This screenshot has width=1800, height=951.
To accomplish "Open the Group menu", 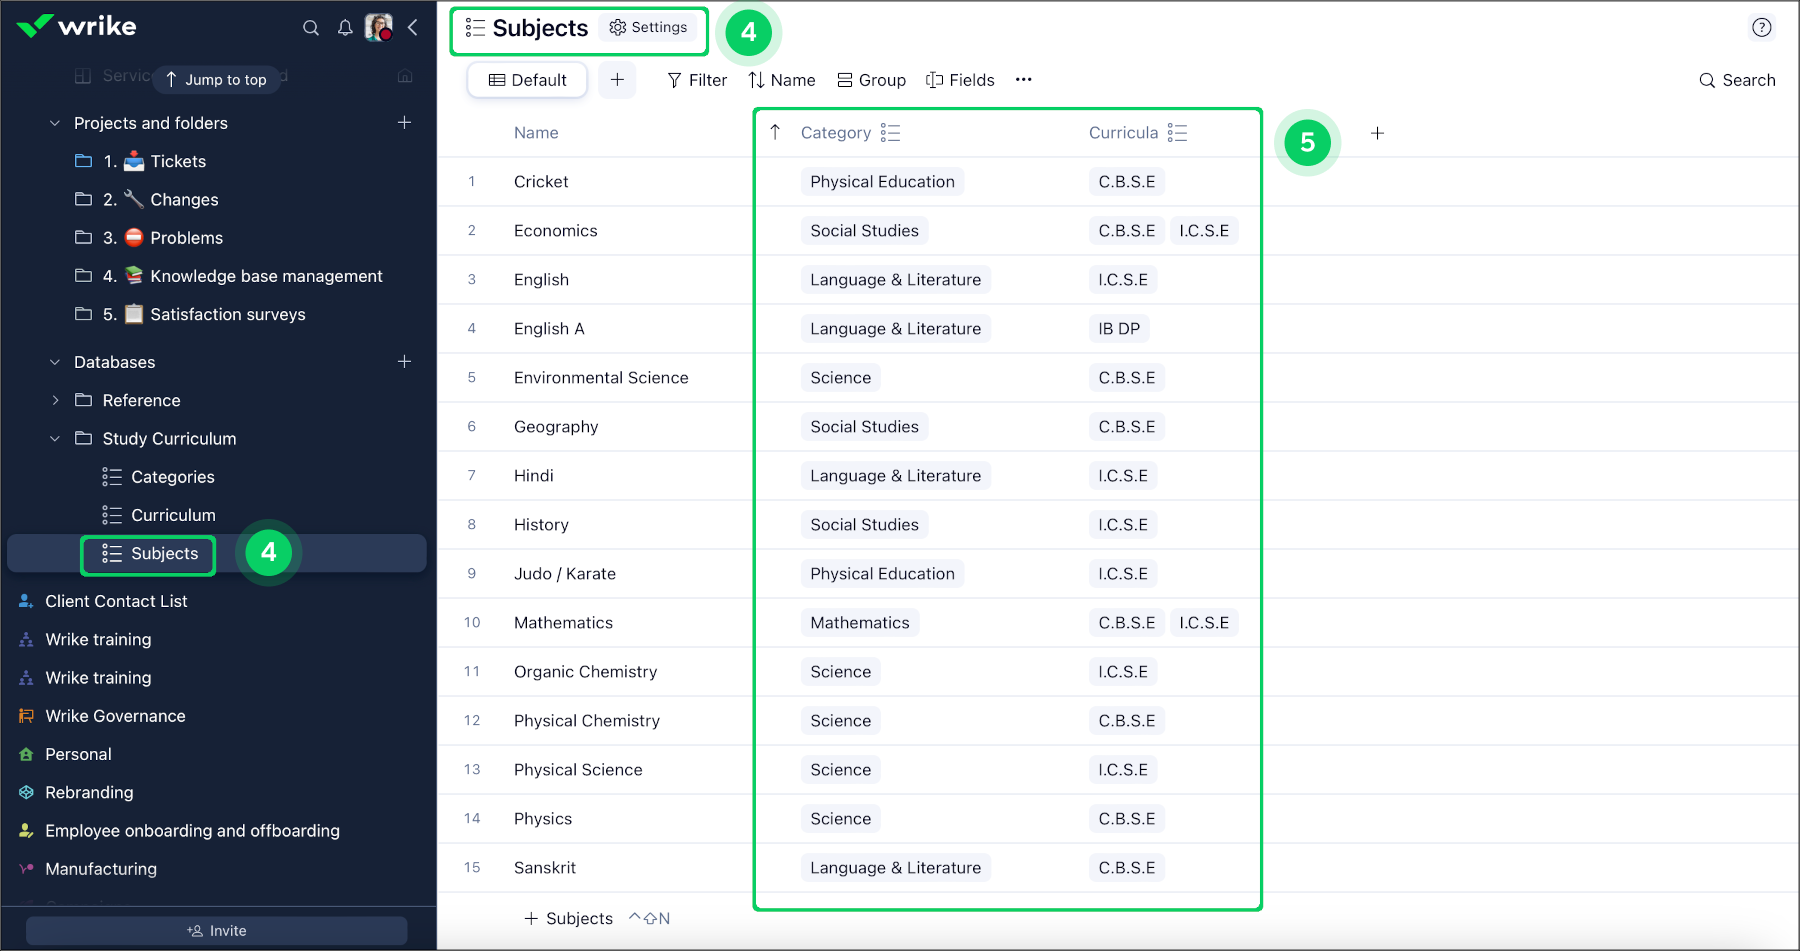I will coord(871,80).
